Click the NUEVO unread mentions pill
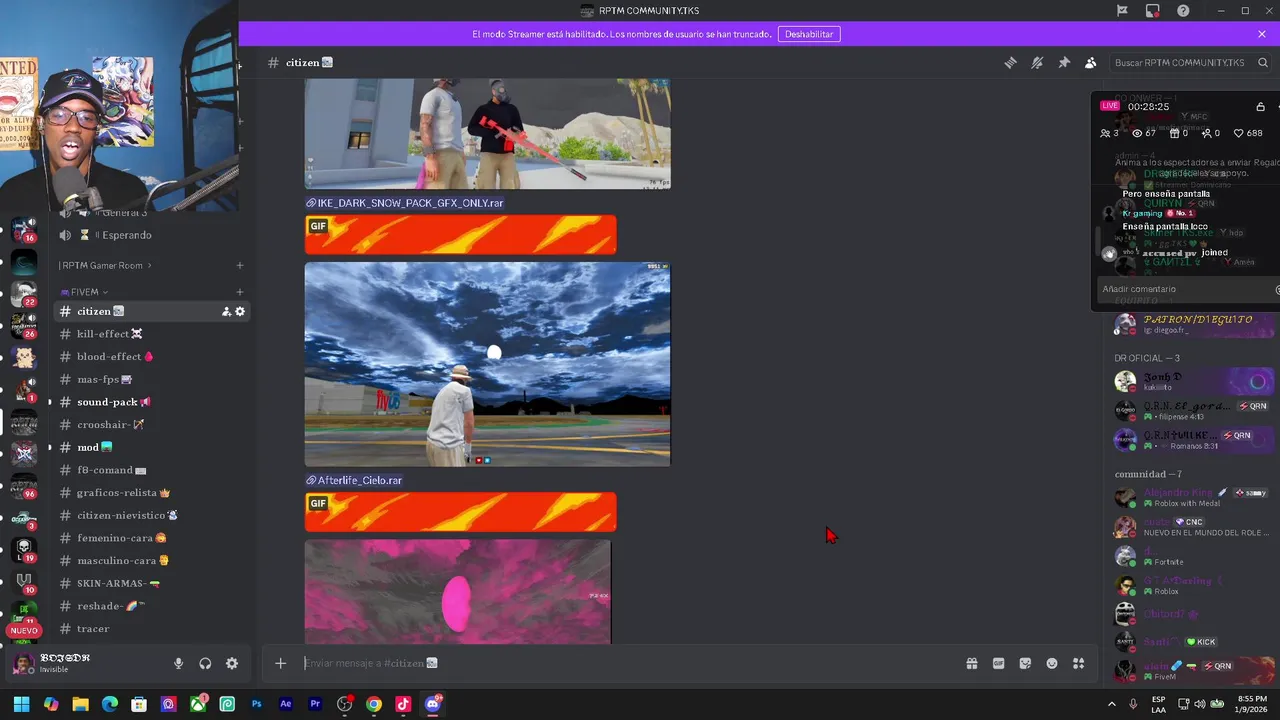1280x720 pixels. coord(24,631)
